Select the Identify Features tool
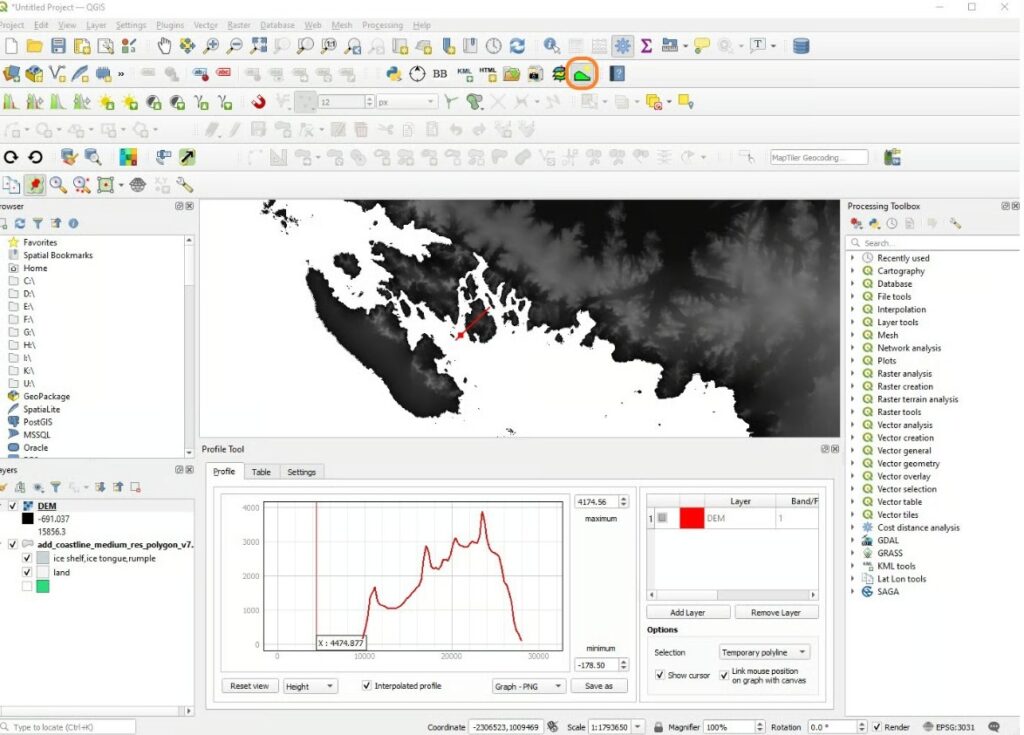Viewport: 1024px width, 735px height. pos(552,46)
